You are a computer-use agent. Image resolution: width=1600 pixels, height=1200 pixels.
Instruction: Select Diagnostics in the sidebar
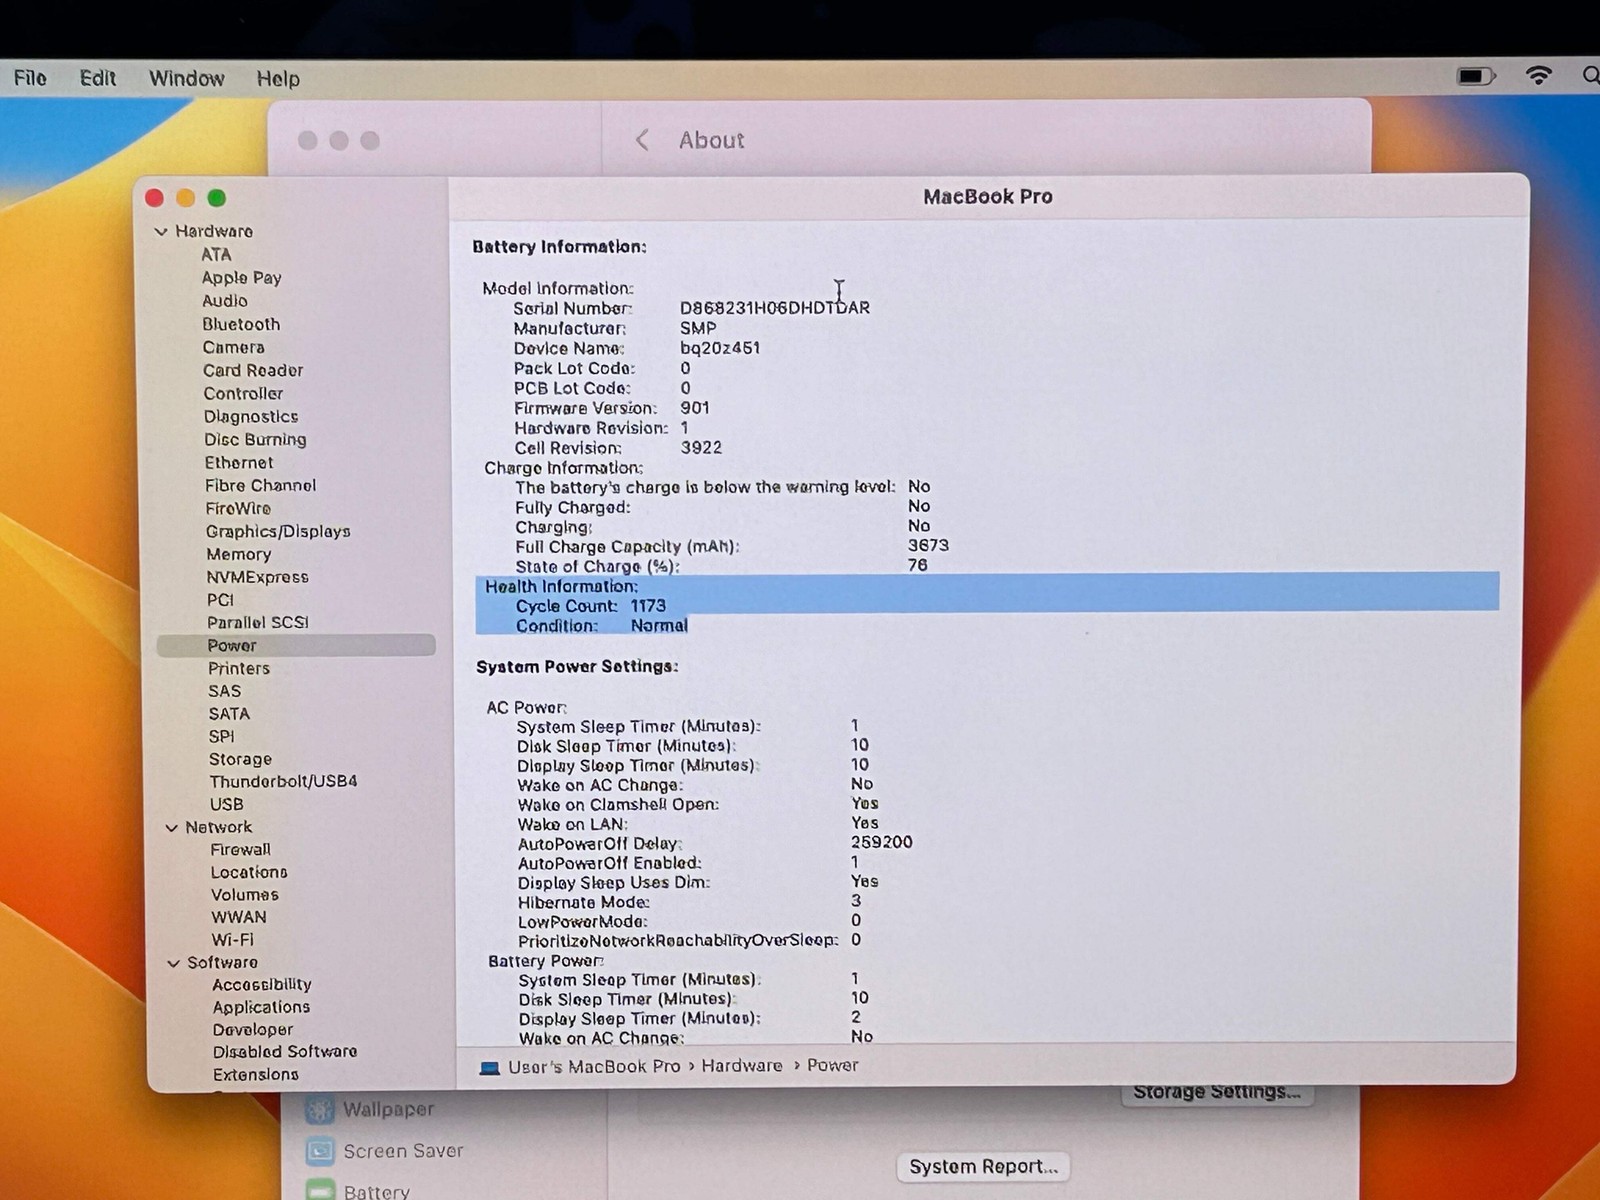251,416
